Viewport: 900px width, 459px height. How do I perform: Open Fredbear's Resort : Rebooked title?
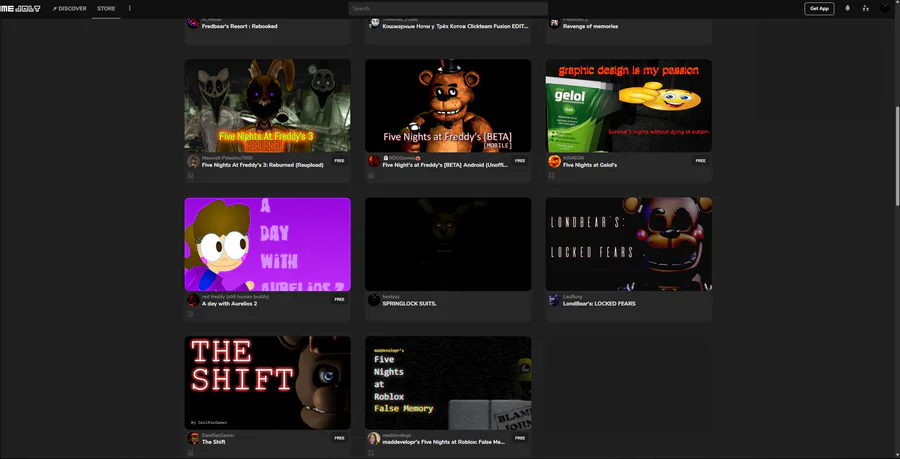[x=239, y=26]
